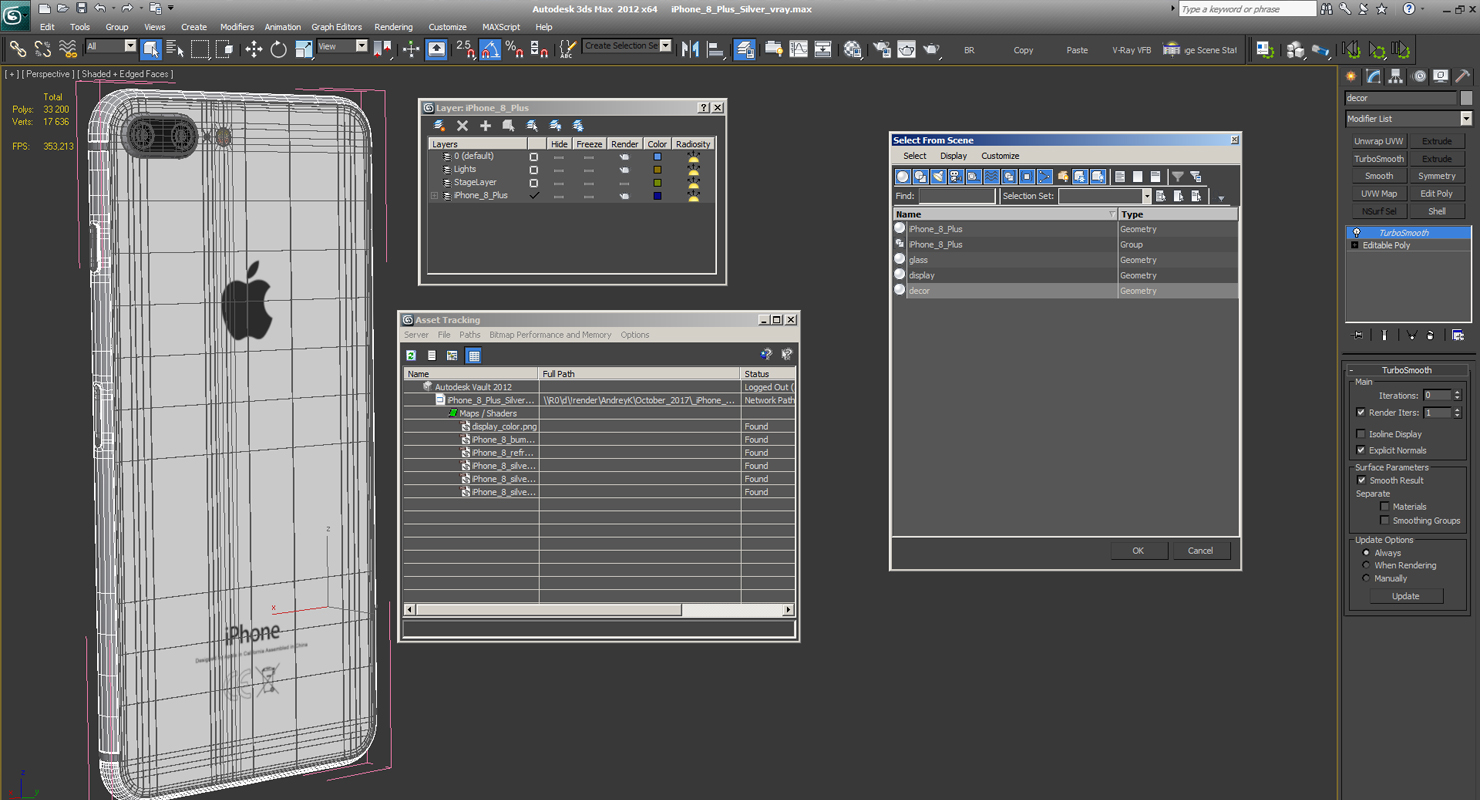Create new layer in Layer dialog

439,126
